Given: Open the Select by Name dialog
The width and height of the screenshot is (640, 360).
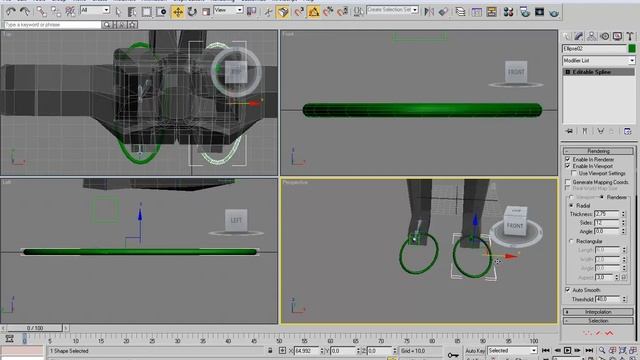Looking at the screenshot, I should pyautogui.click(x=132, y=11).
